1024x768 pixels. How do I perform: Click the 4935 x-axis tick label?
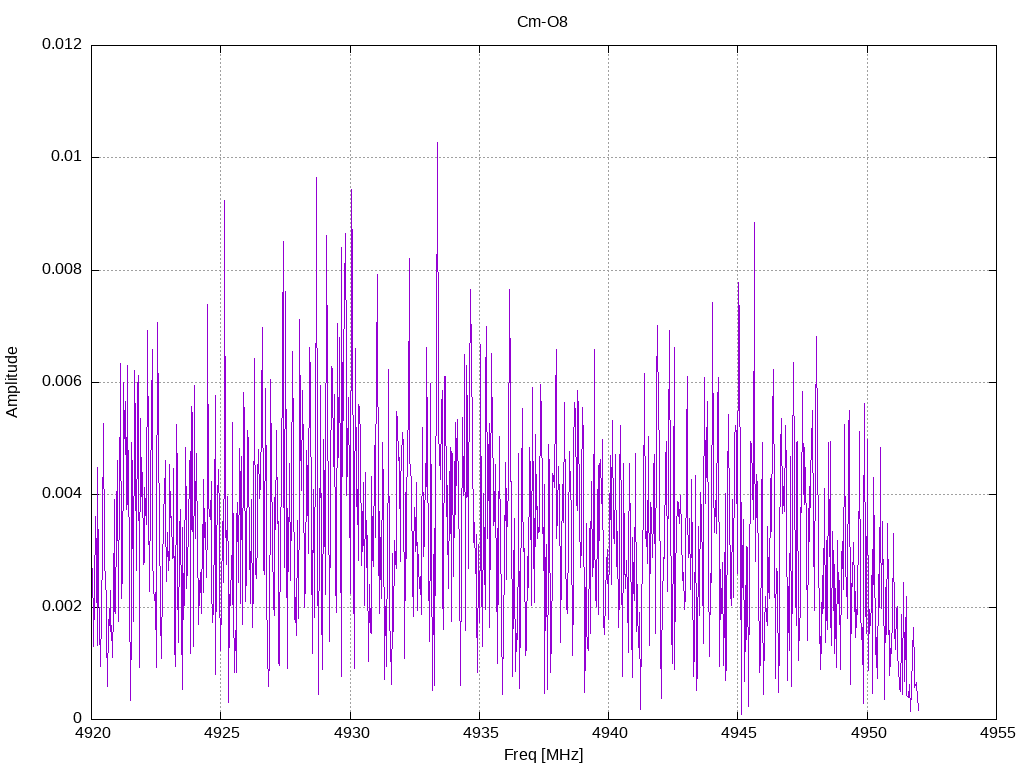481,733
